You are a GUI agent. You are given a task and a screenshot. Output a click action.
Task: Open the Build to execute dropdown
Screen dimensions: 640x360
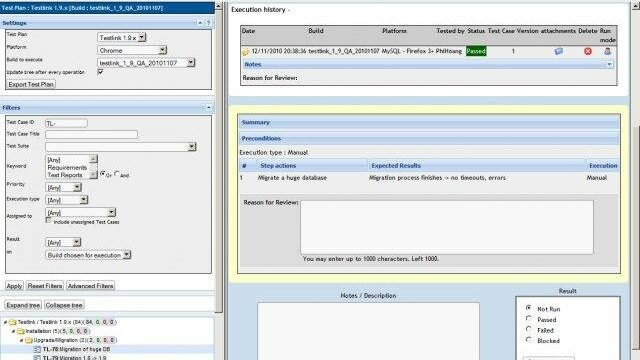click(x=146, y=63)
